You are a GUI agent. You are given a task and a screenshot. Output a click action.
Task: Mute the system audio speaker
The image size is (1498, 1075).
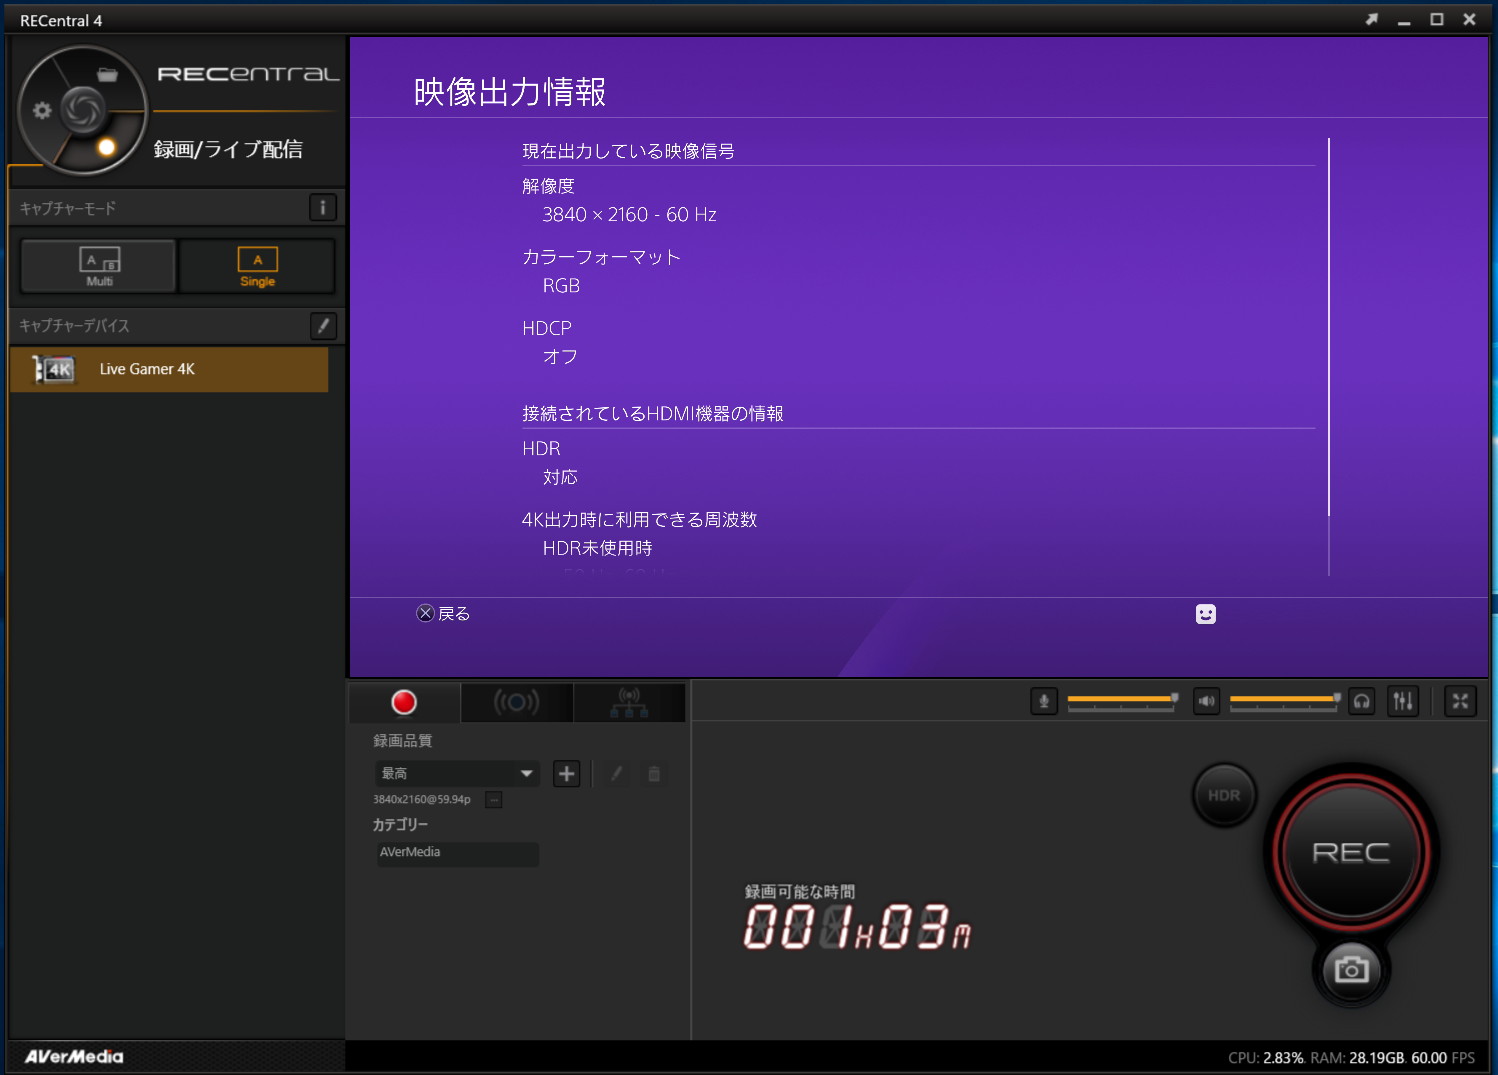point(1206,701)
